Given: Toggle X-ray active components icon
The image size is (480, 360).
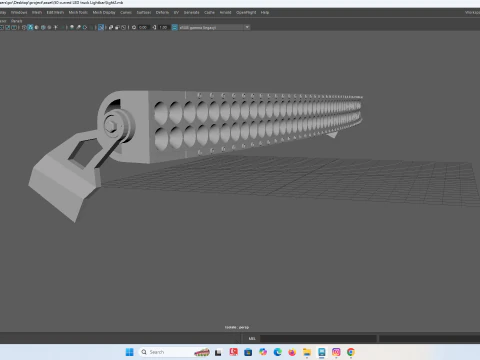Looking at the screenshot, I should (x=117, y=27).
